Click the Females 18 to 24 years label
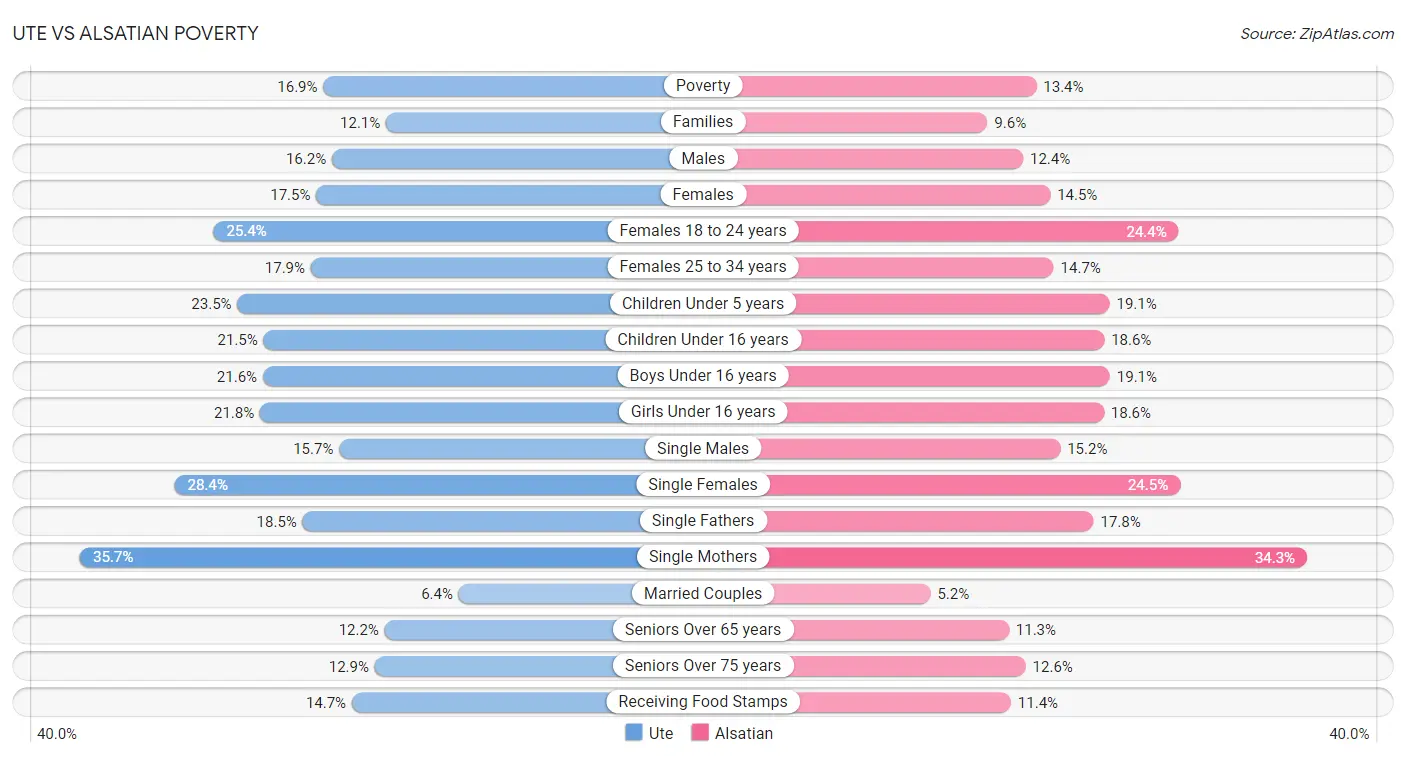 pos(703,231)
